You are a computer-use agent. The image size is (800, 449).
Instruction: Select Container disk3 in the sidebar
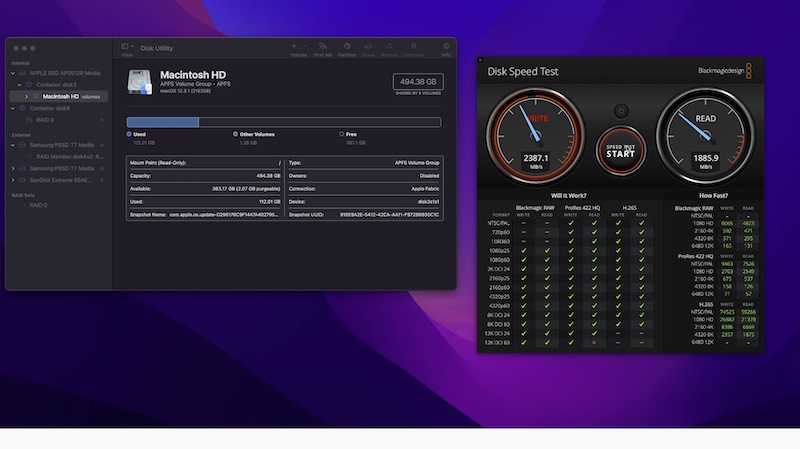[x=56, y=85]
